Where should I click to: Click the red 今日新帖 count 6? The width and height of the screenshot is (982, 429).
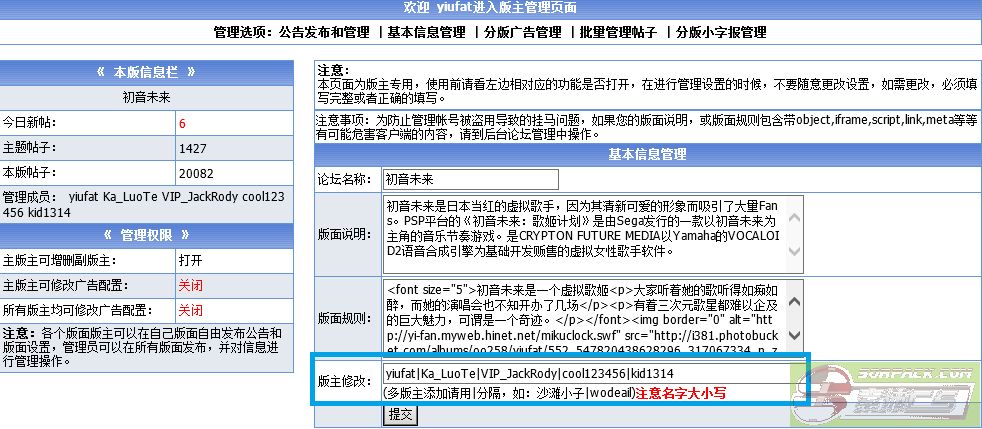coord(183,124)
